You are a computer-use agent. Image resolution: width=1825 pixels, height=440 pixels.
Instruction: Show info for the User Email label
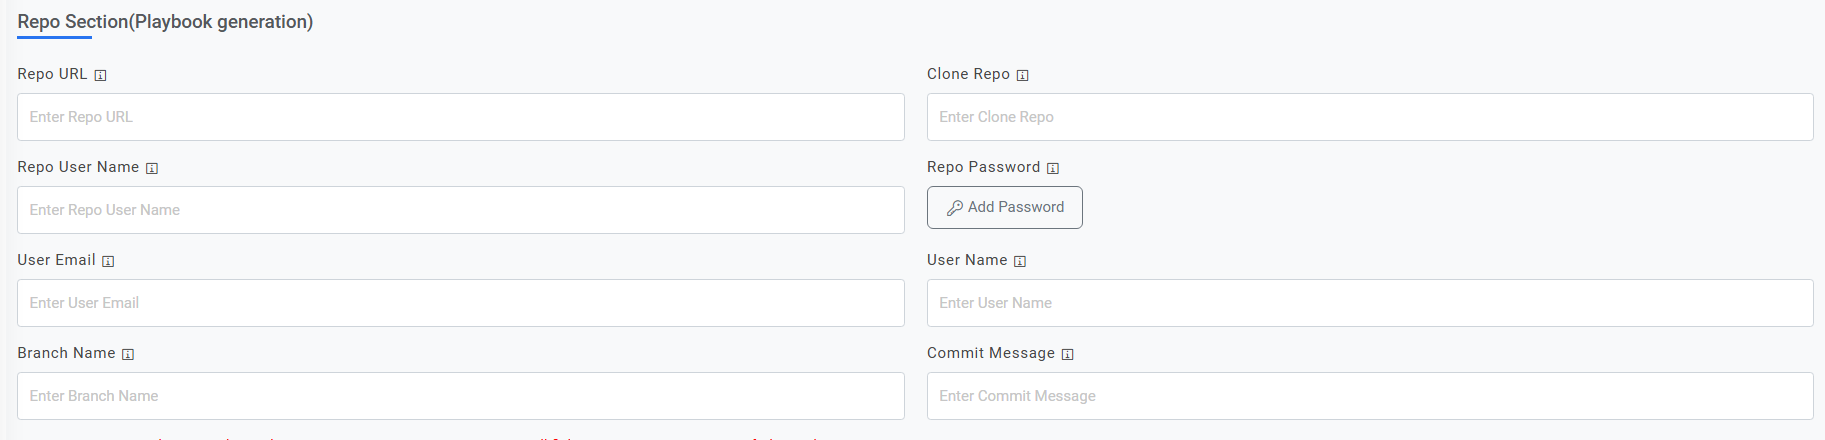108,261
